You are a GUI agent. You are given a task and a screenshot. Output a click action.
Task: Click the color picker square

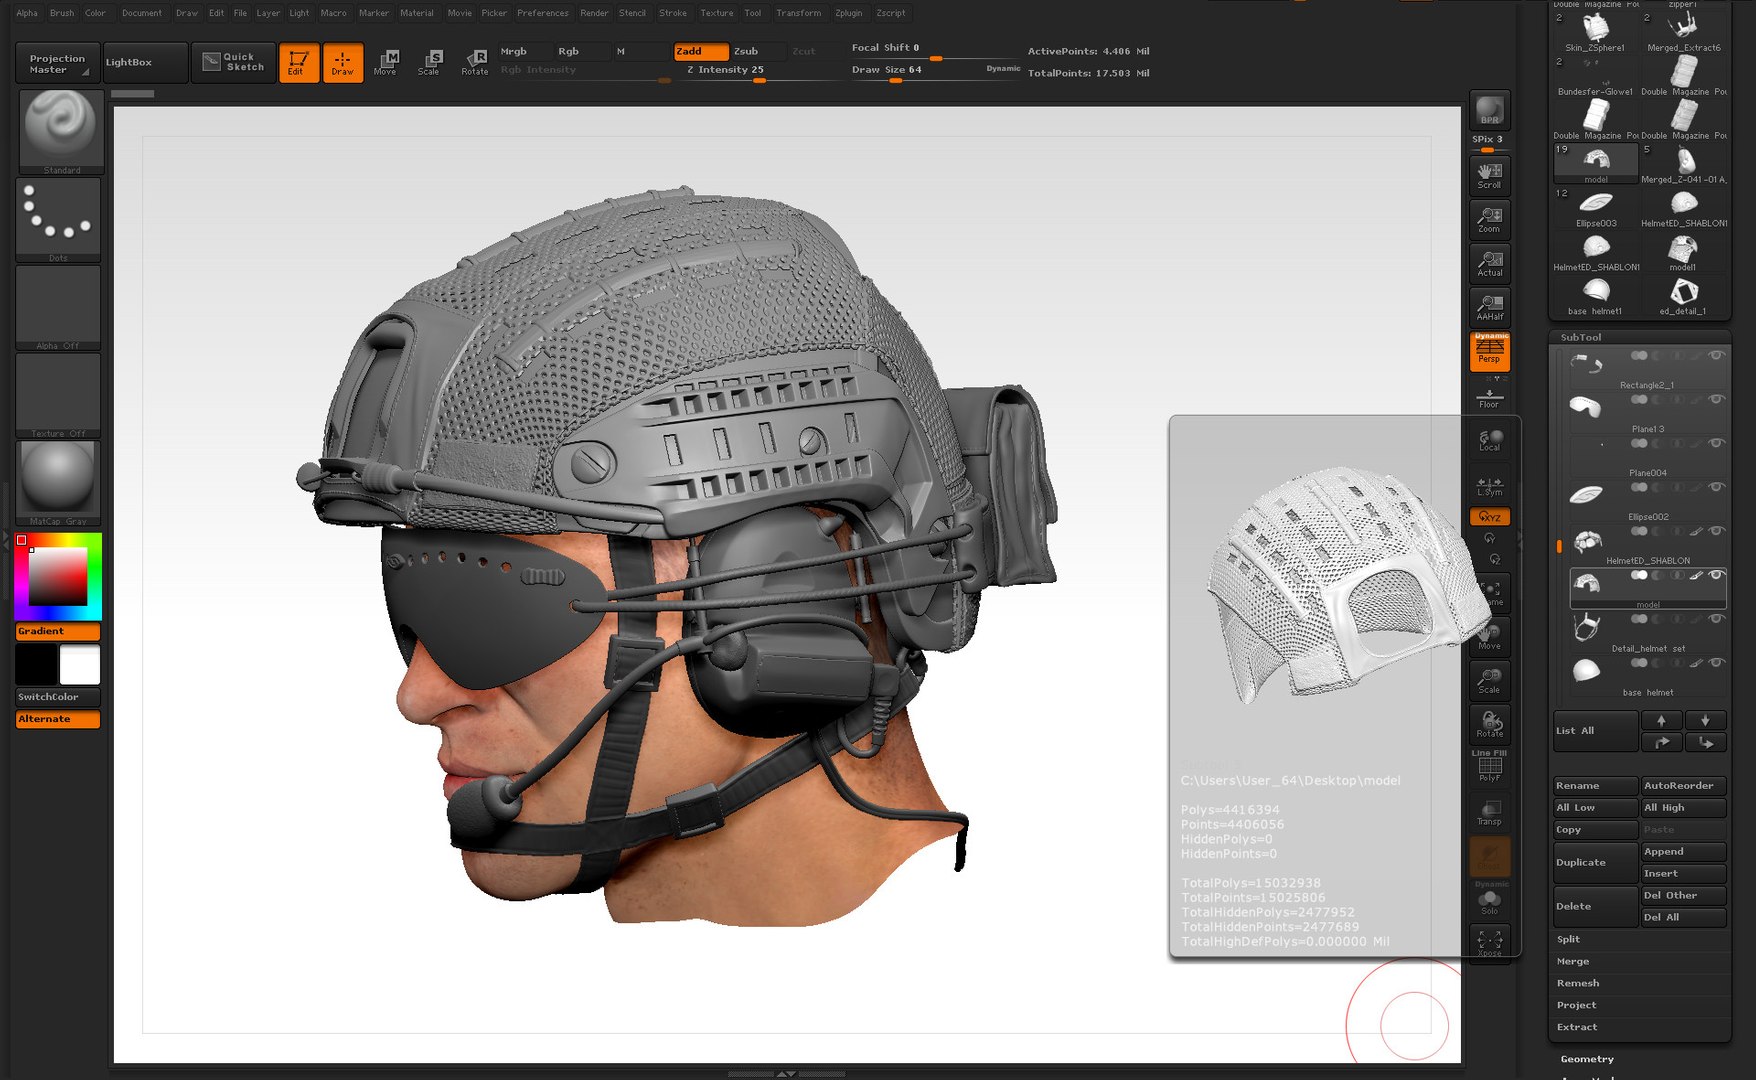58,577
